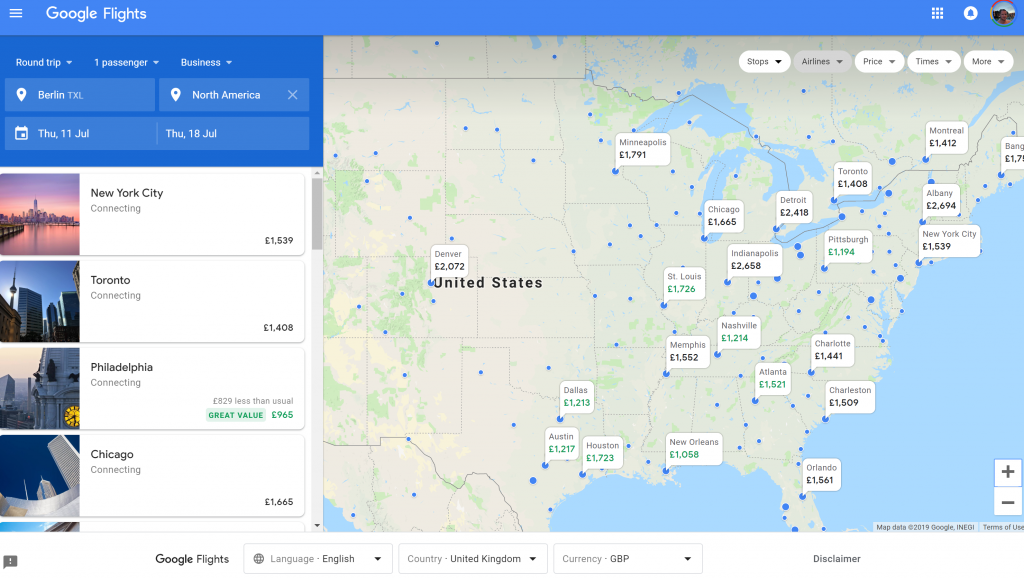Click the Nashville £1,214 map label

pyautogui.click(x=739, y=332)
